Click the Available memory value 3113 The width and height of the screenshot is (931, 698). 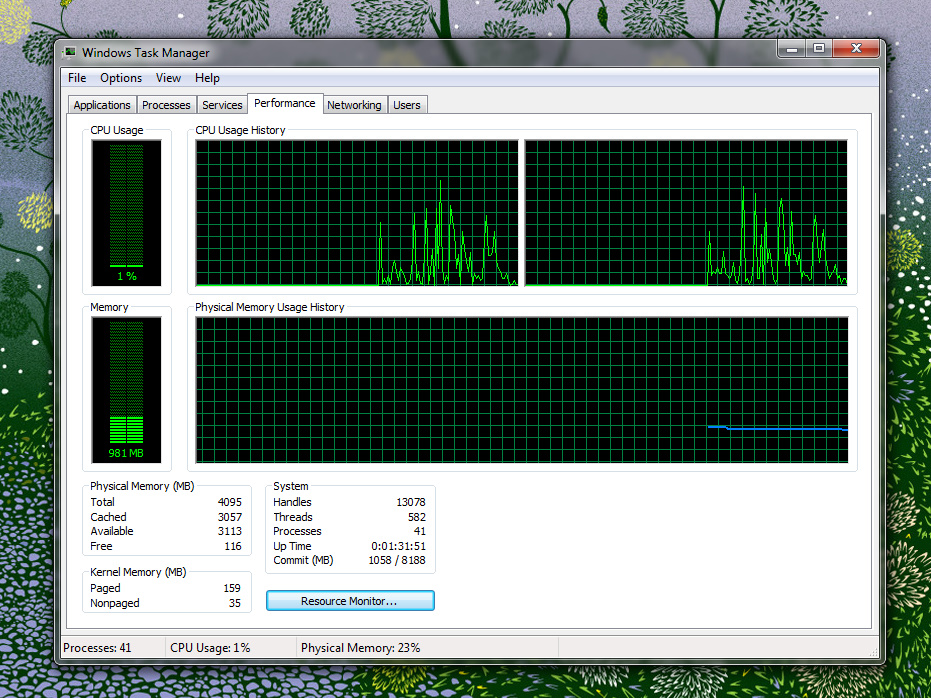230,531
